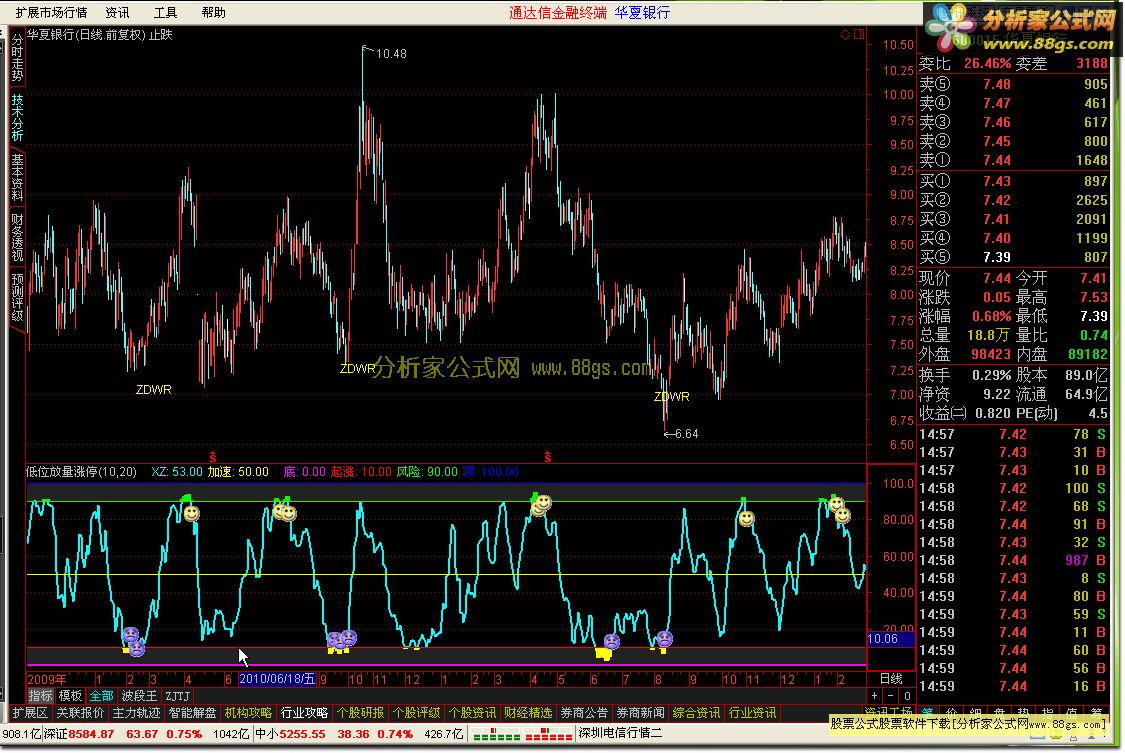This screenshot has height=753, width=1125.
Task: Switch to 技术分析 side tab
Action: point(17,118)
